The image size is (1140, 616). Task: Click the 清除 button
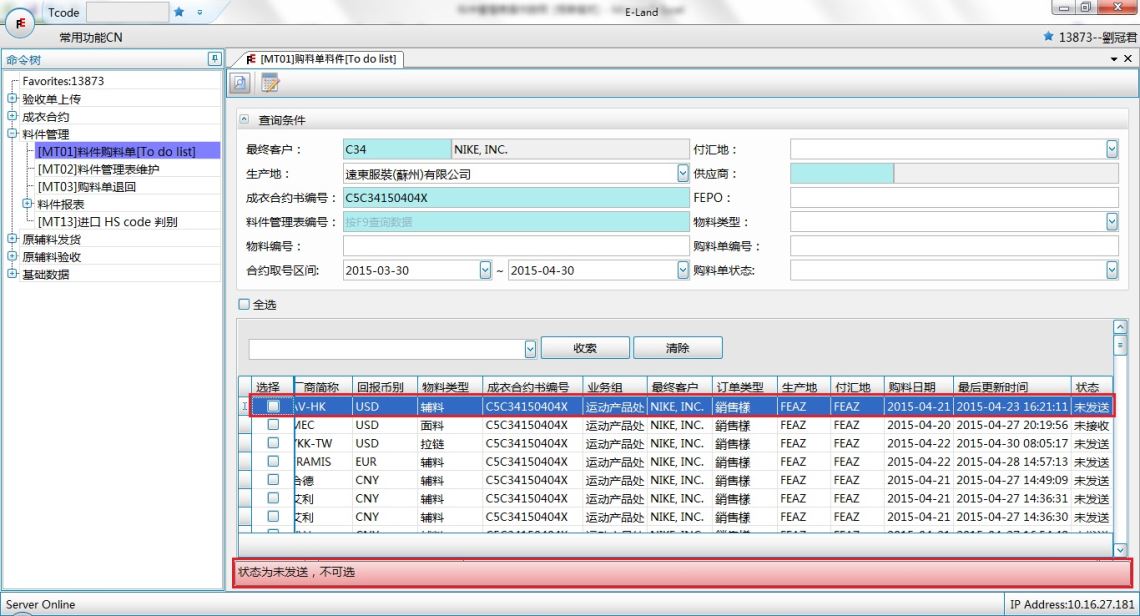(x=677, y=348)
